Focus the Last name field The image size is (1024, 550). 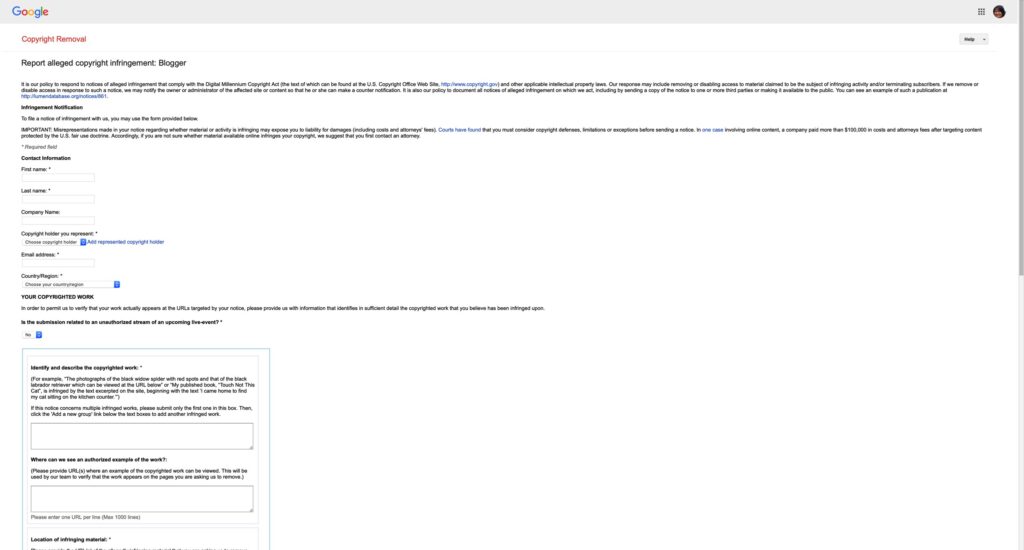coord(58,199)
